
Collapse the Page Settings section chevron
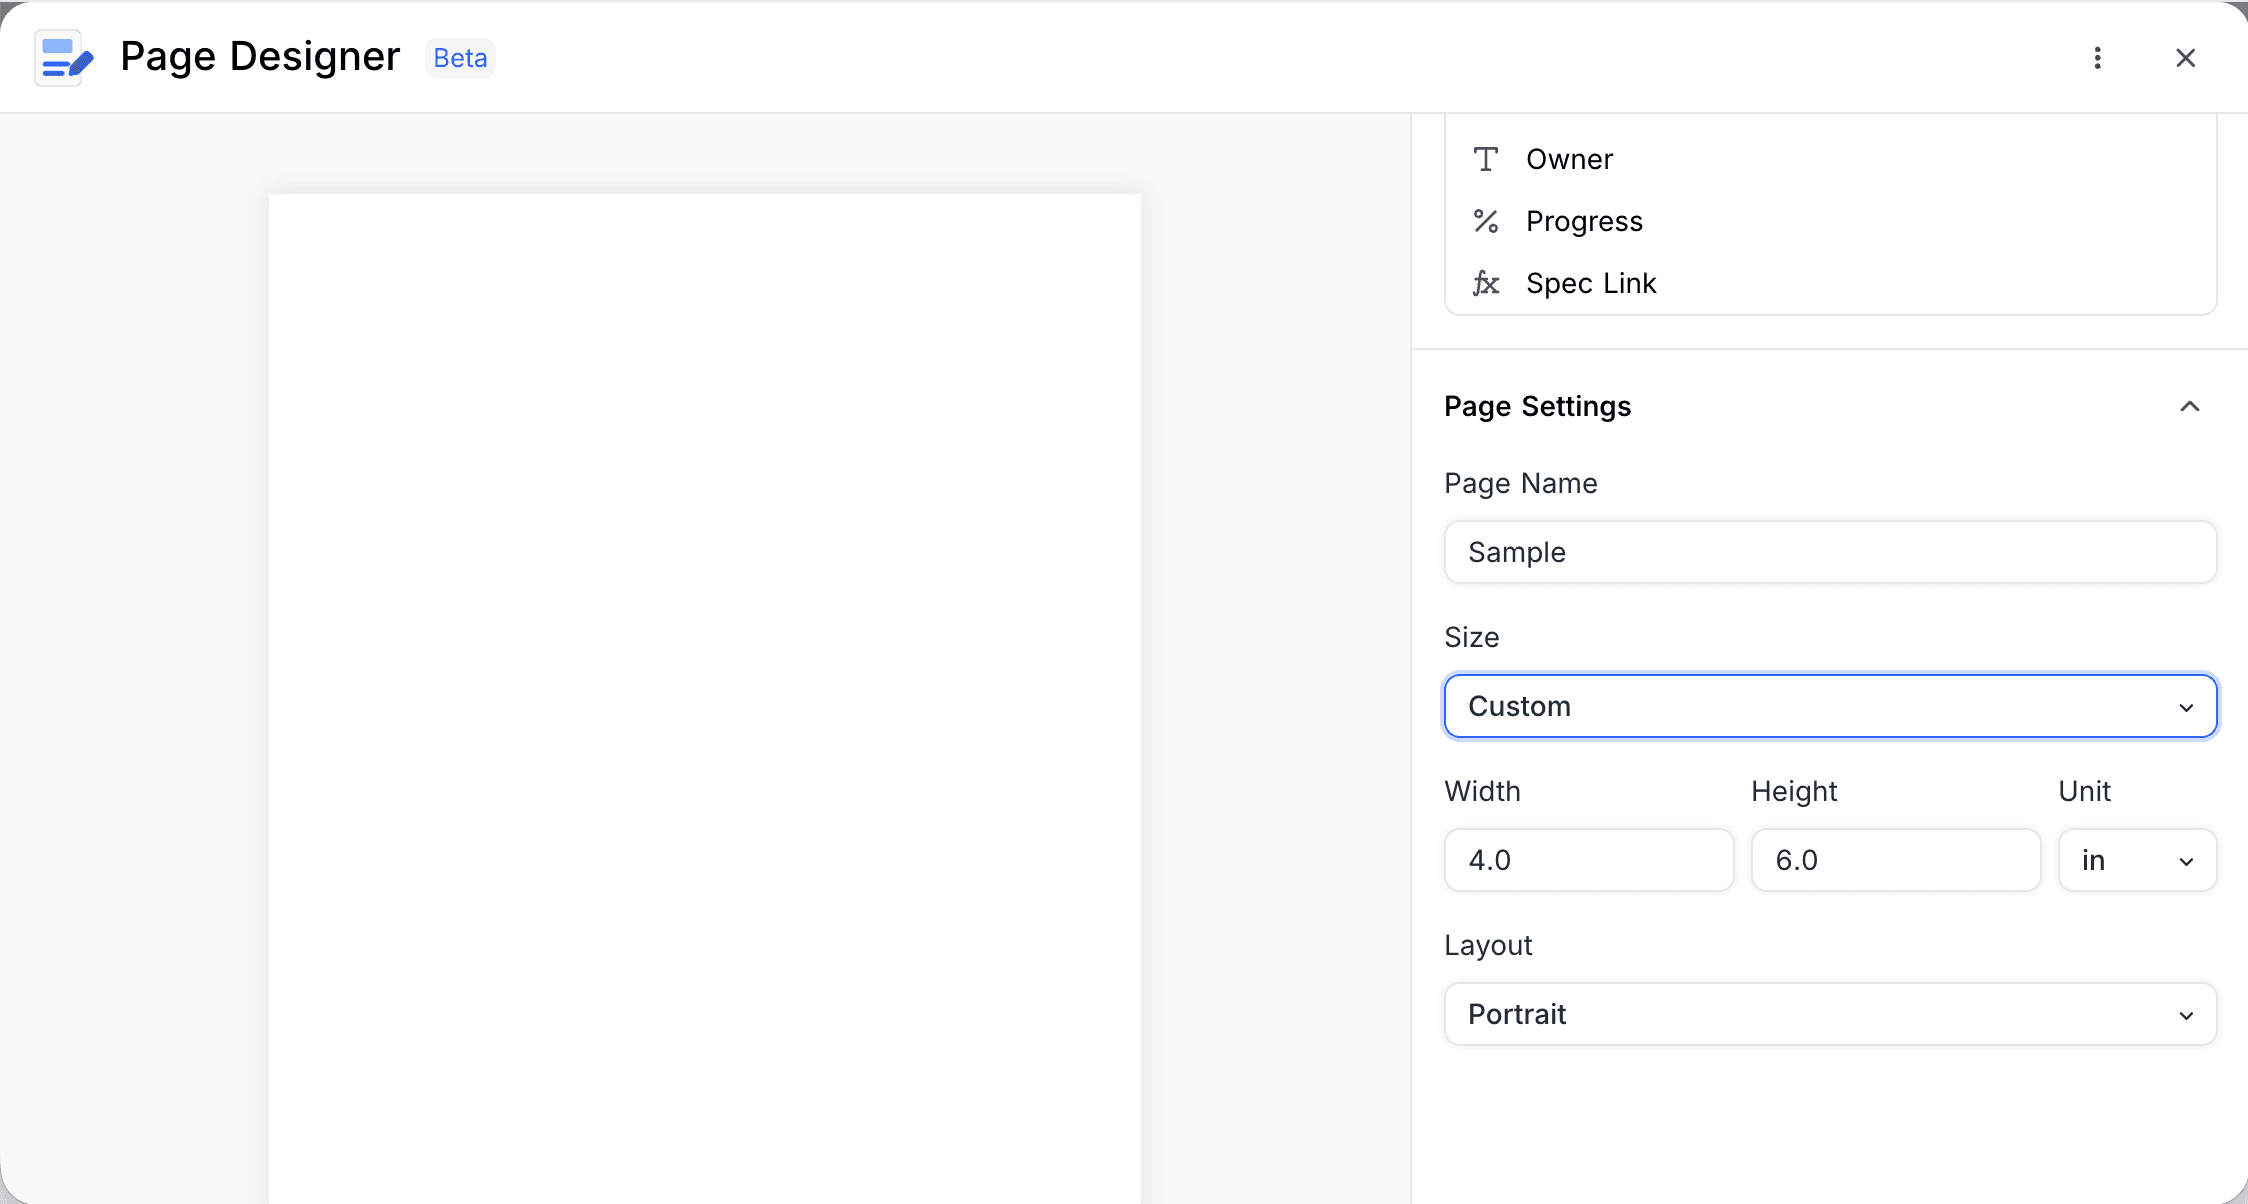coord(2190,406)
